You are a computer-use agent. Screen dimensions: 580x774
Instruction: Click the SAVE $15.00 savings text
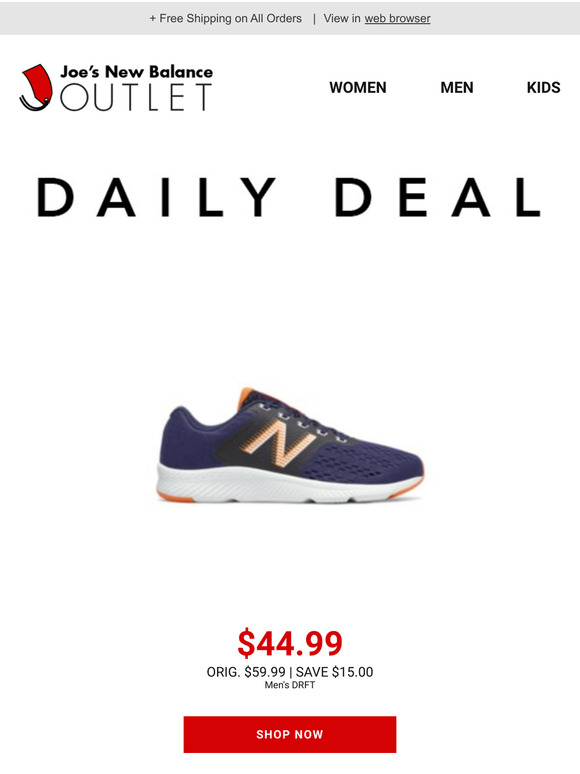(x=335, y=672)
